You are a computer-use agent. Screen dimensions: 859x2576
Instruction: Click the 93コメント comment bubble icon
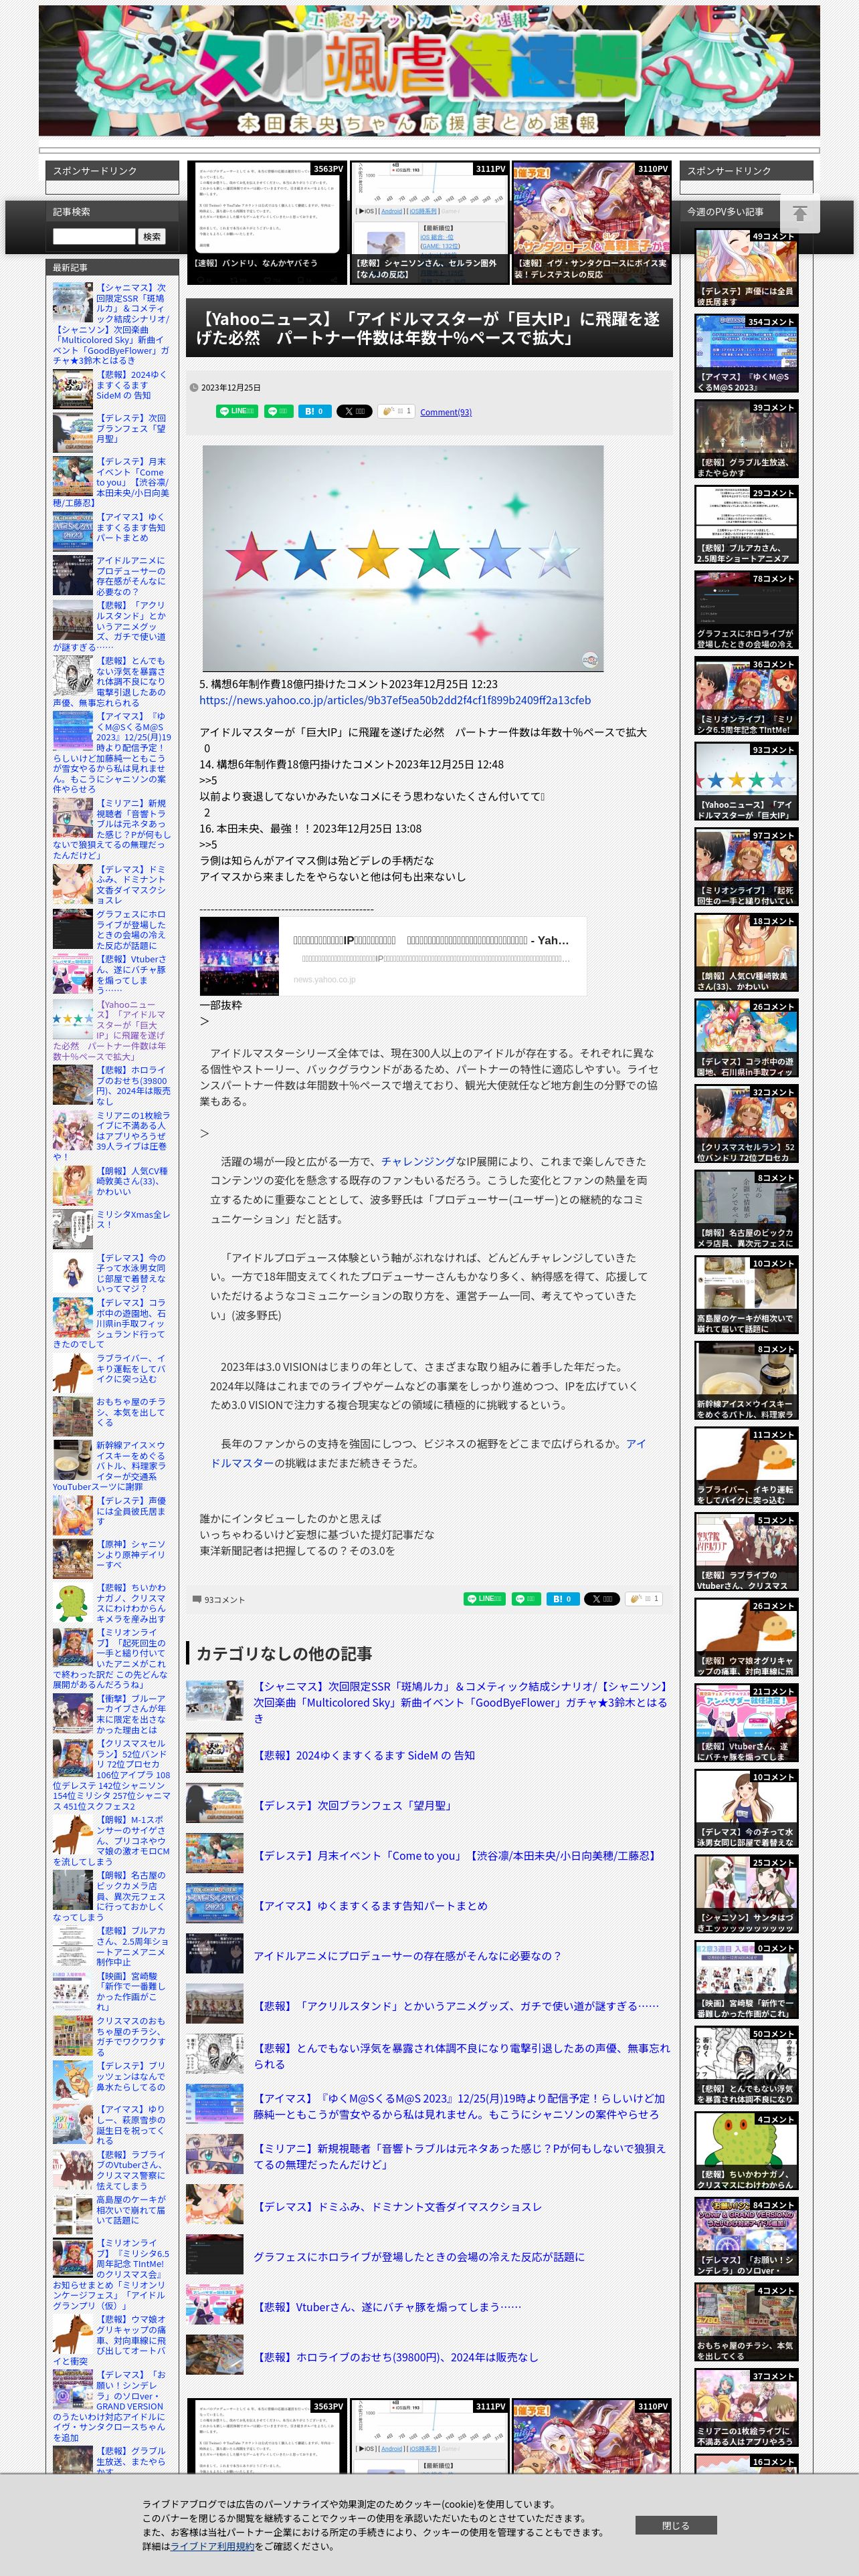196,1599
